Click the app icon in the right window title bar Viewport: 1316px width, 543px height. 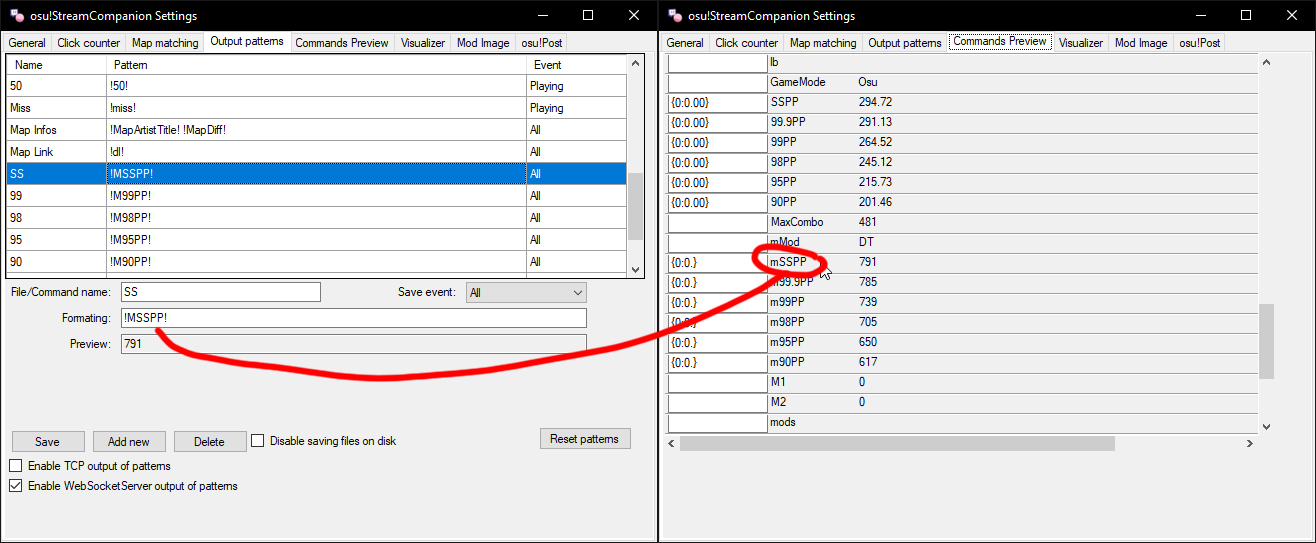674,16
